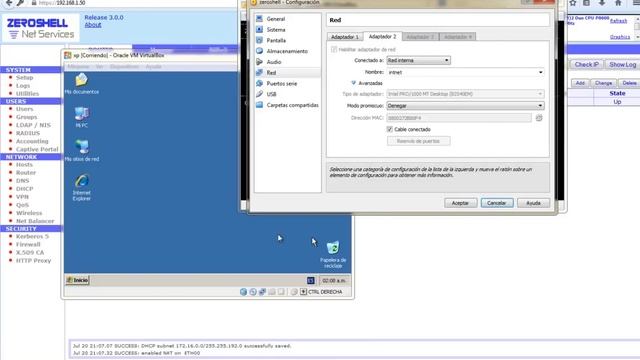Select Adaptador 3 tab
This screenshot has width=640, height=360.
point(420,37)
